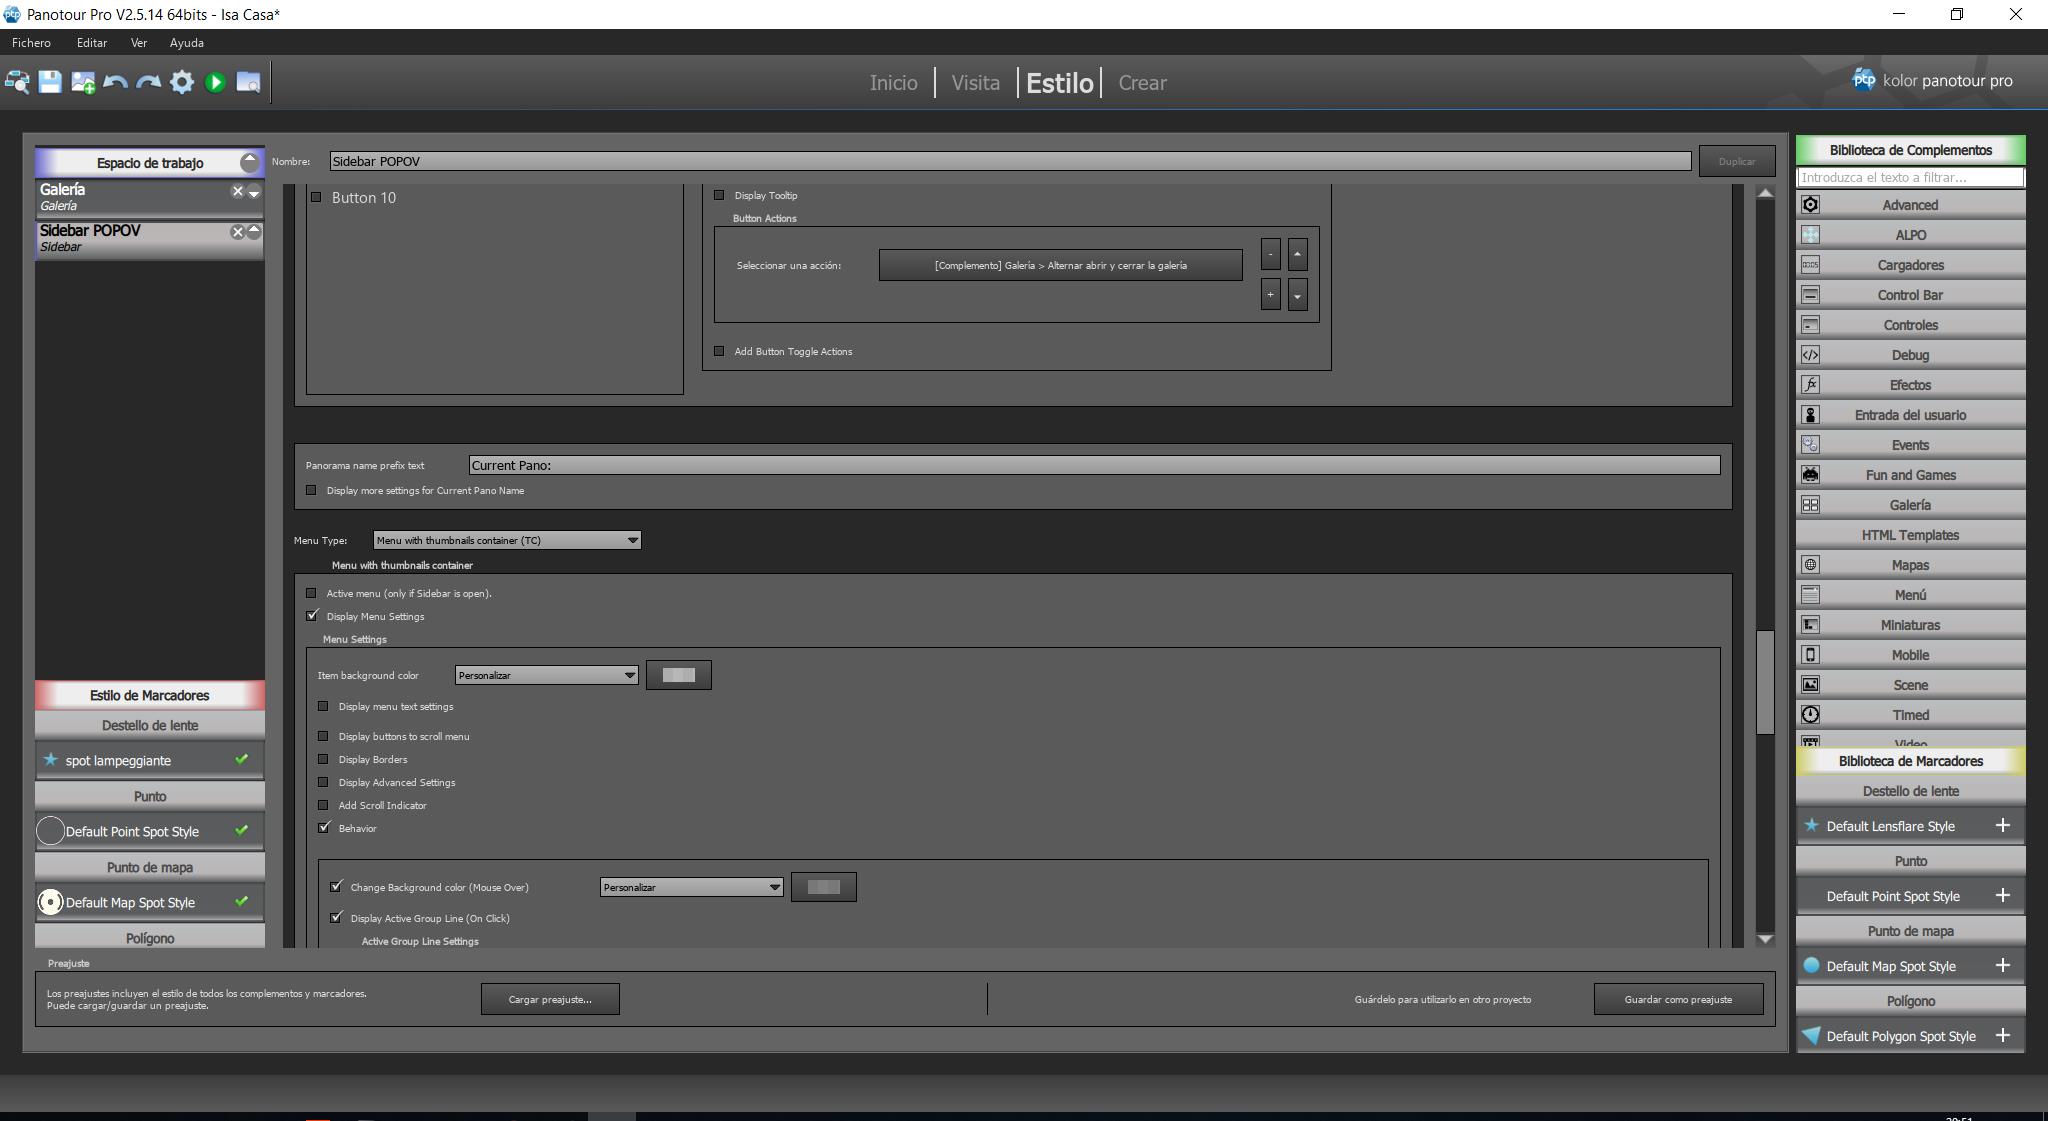Save the project with the floppy icon

50,82
